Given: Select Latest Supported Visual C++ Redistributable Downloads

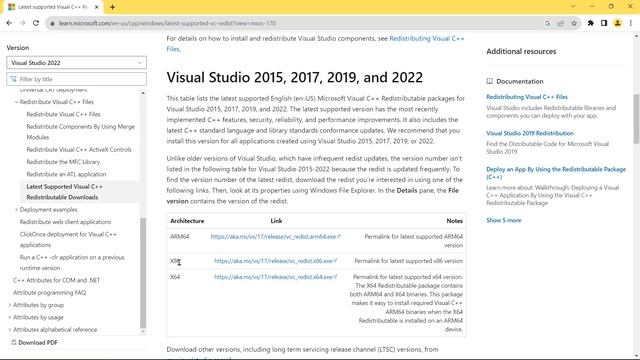Looking at the screenshot, I should pos(64,192).
